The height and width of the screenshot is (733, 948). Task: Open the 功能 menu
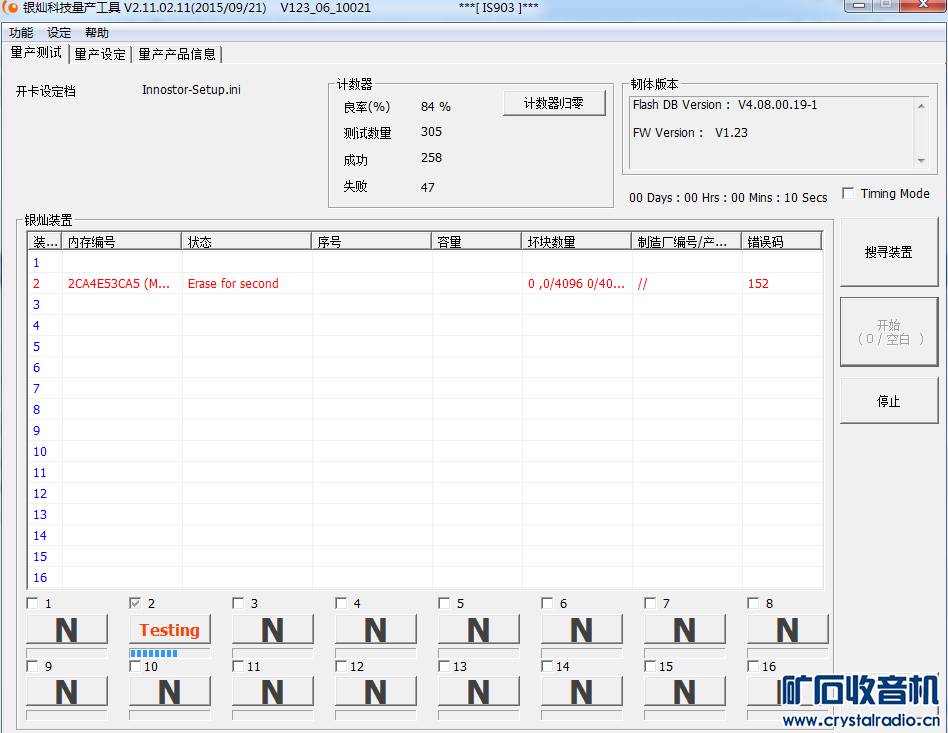(21, 33)
